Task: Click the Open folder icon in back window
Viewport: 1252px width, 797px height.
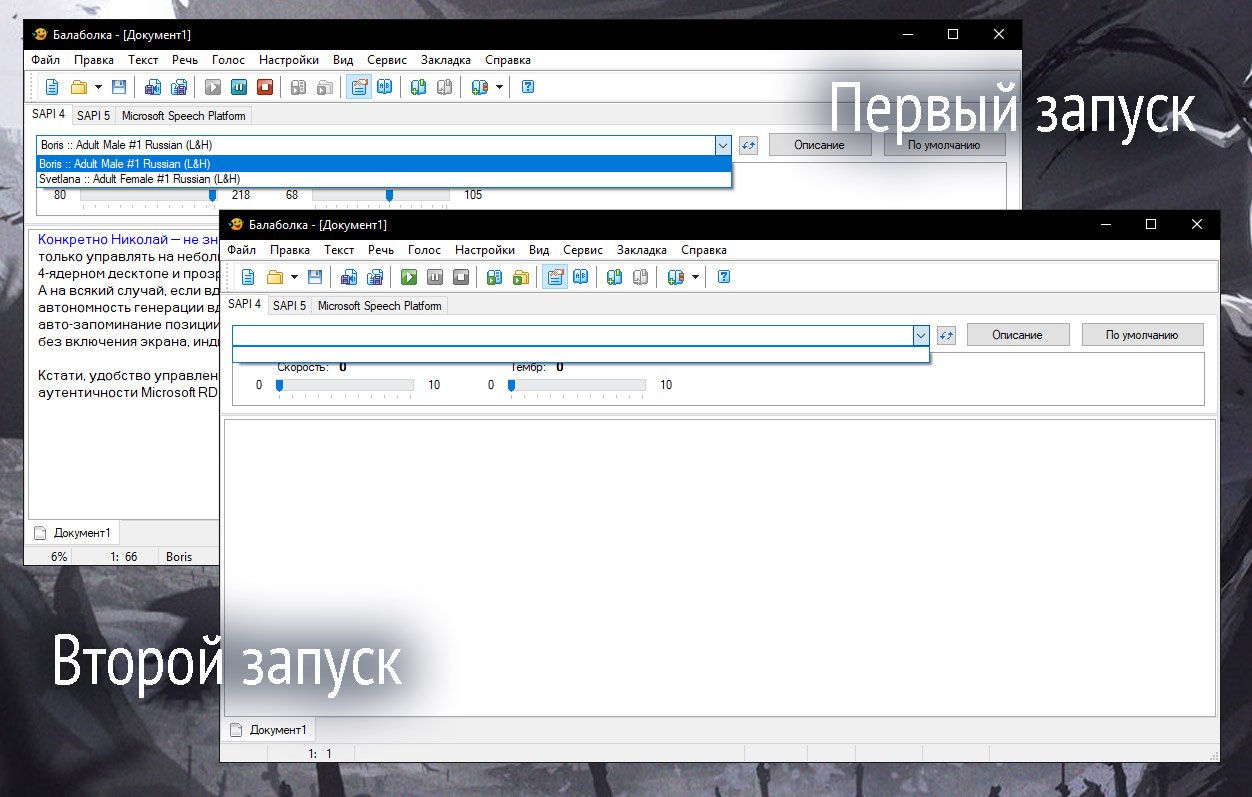Action: coord(77,87)
